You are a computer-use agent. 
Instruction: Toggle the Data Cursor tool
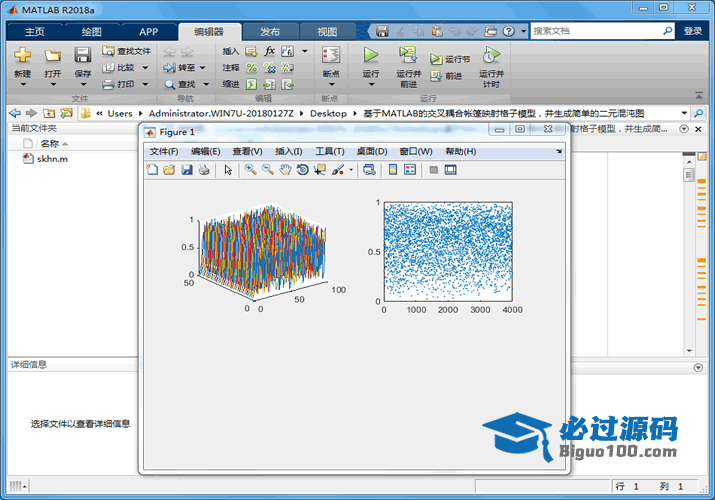320,170
